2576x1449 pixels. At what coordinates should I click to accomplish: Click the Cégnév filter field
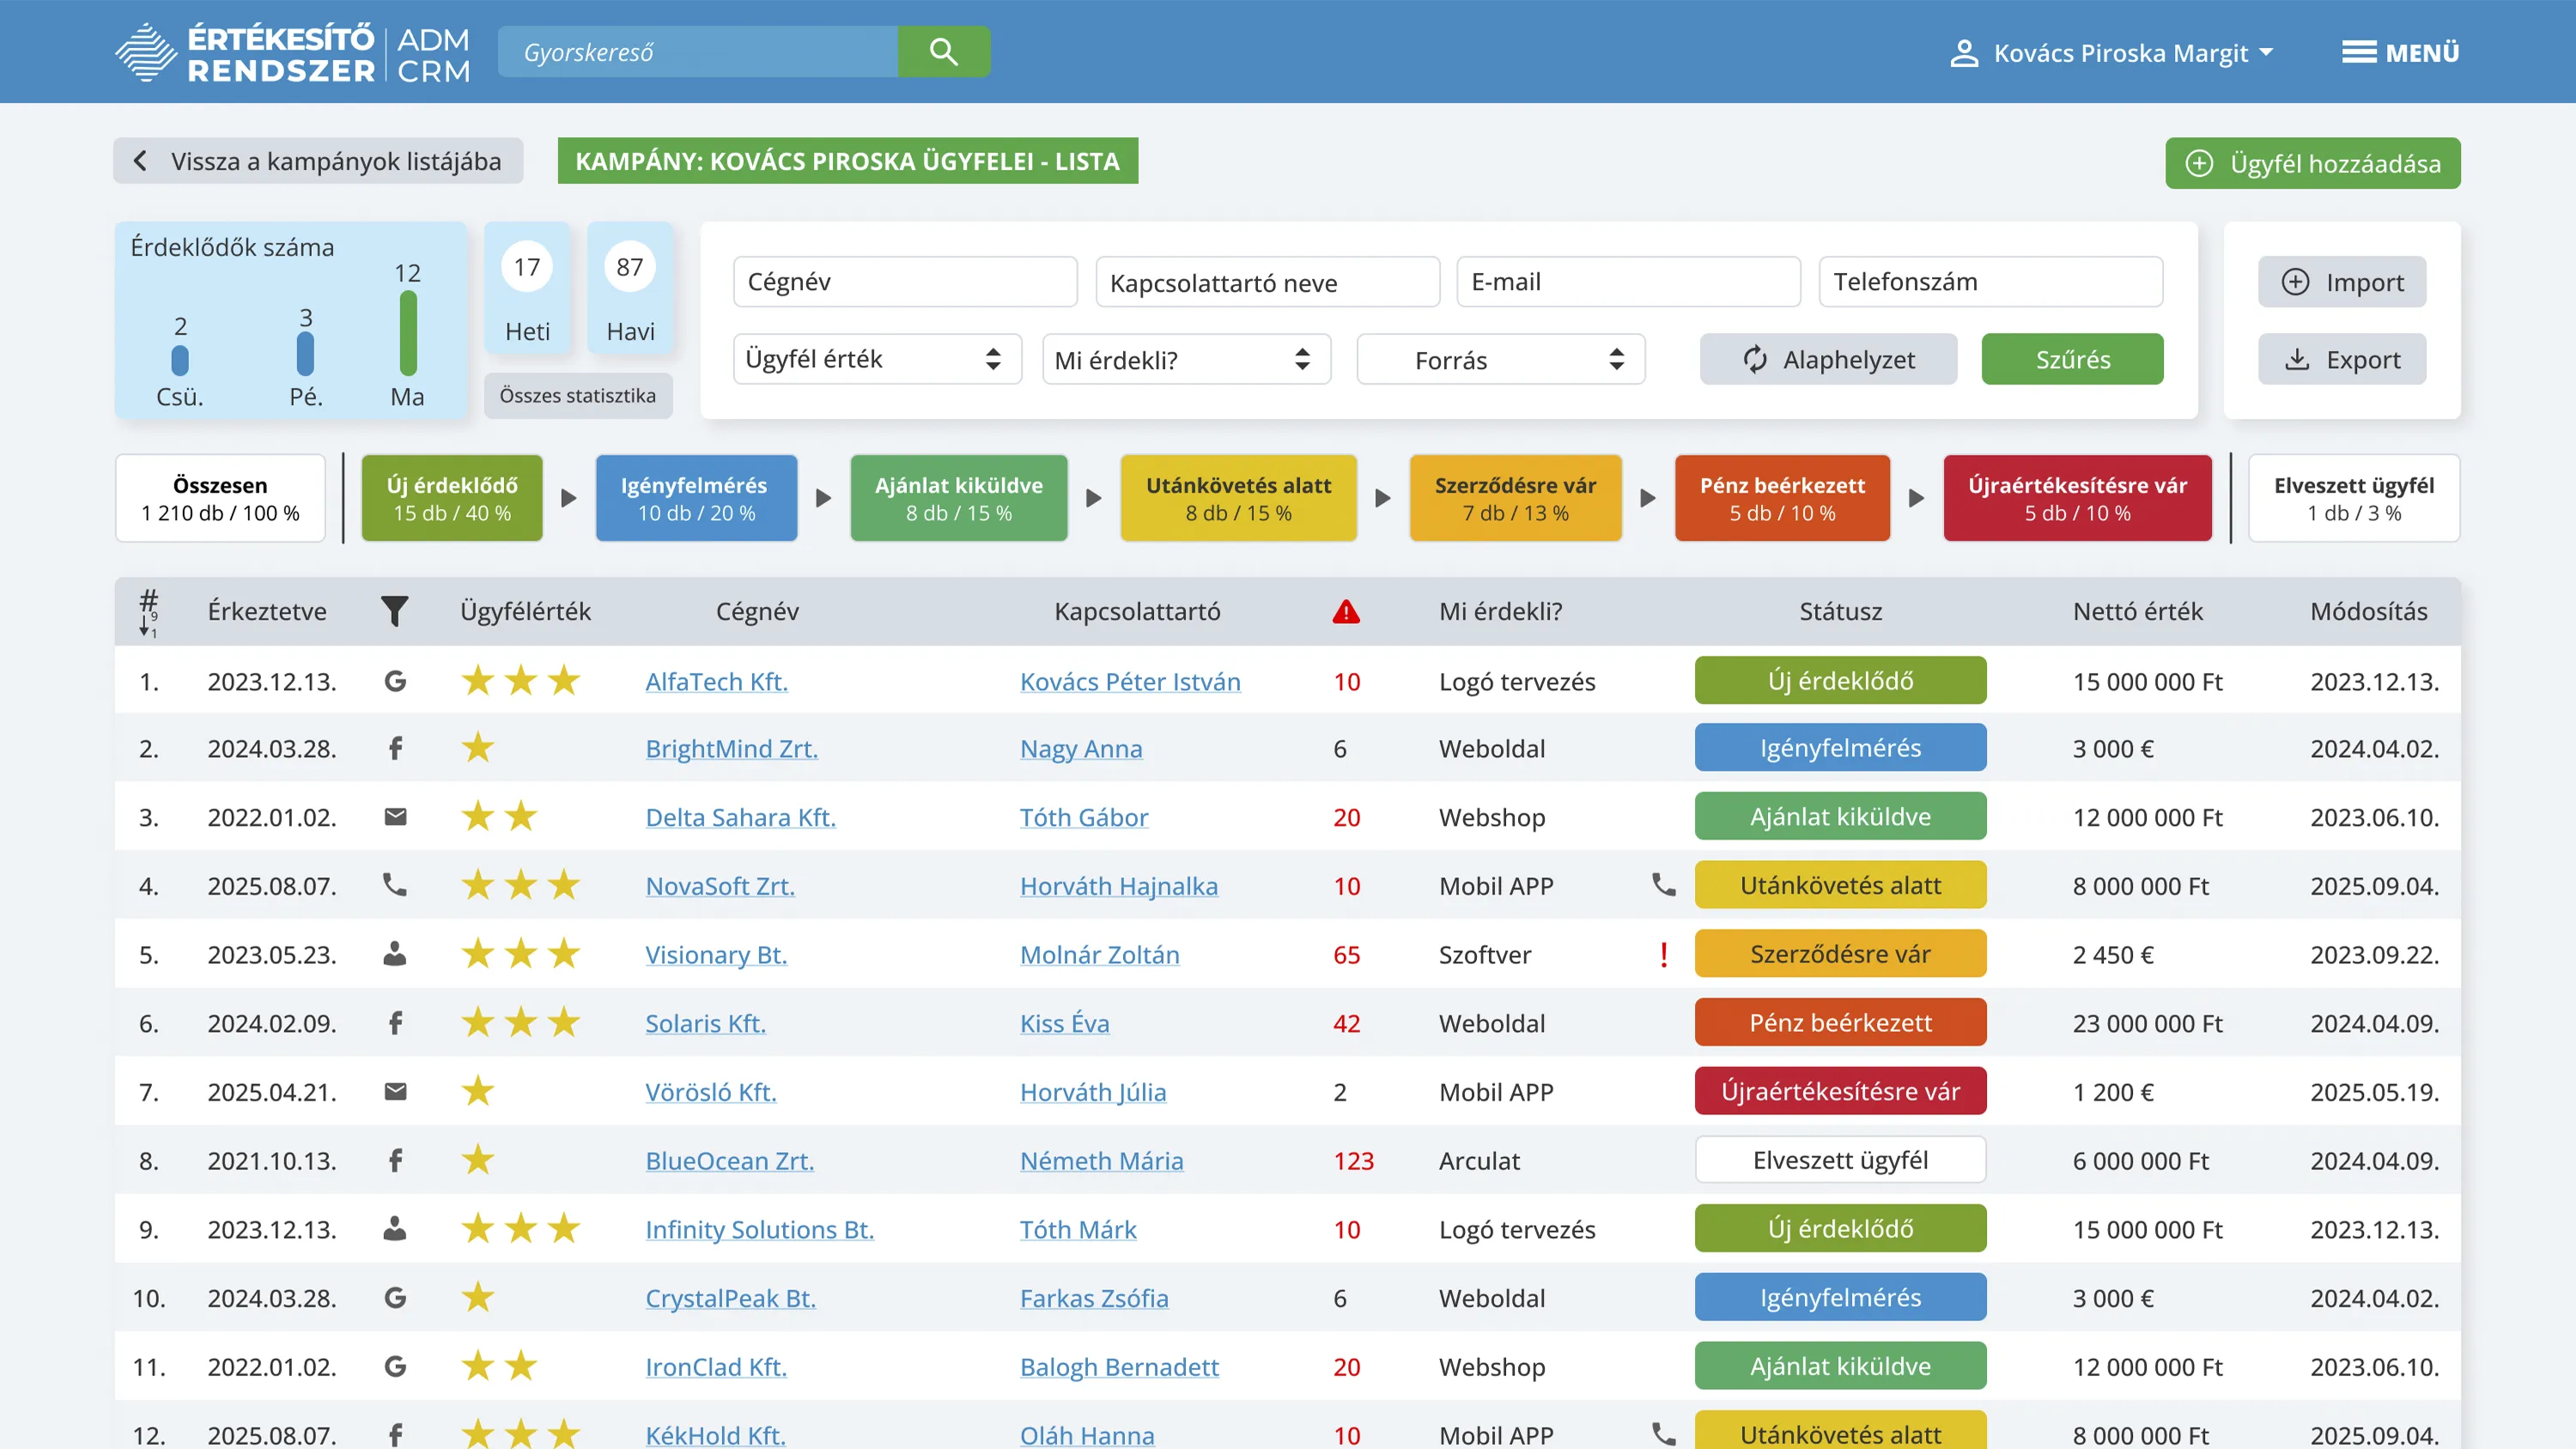[905, 282]
